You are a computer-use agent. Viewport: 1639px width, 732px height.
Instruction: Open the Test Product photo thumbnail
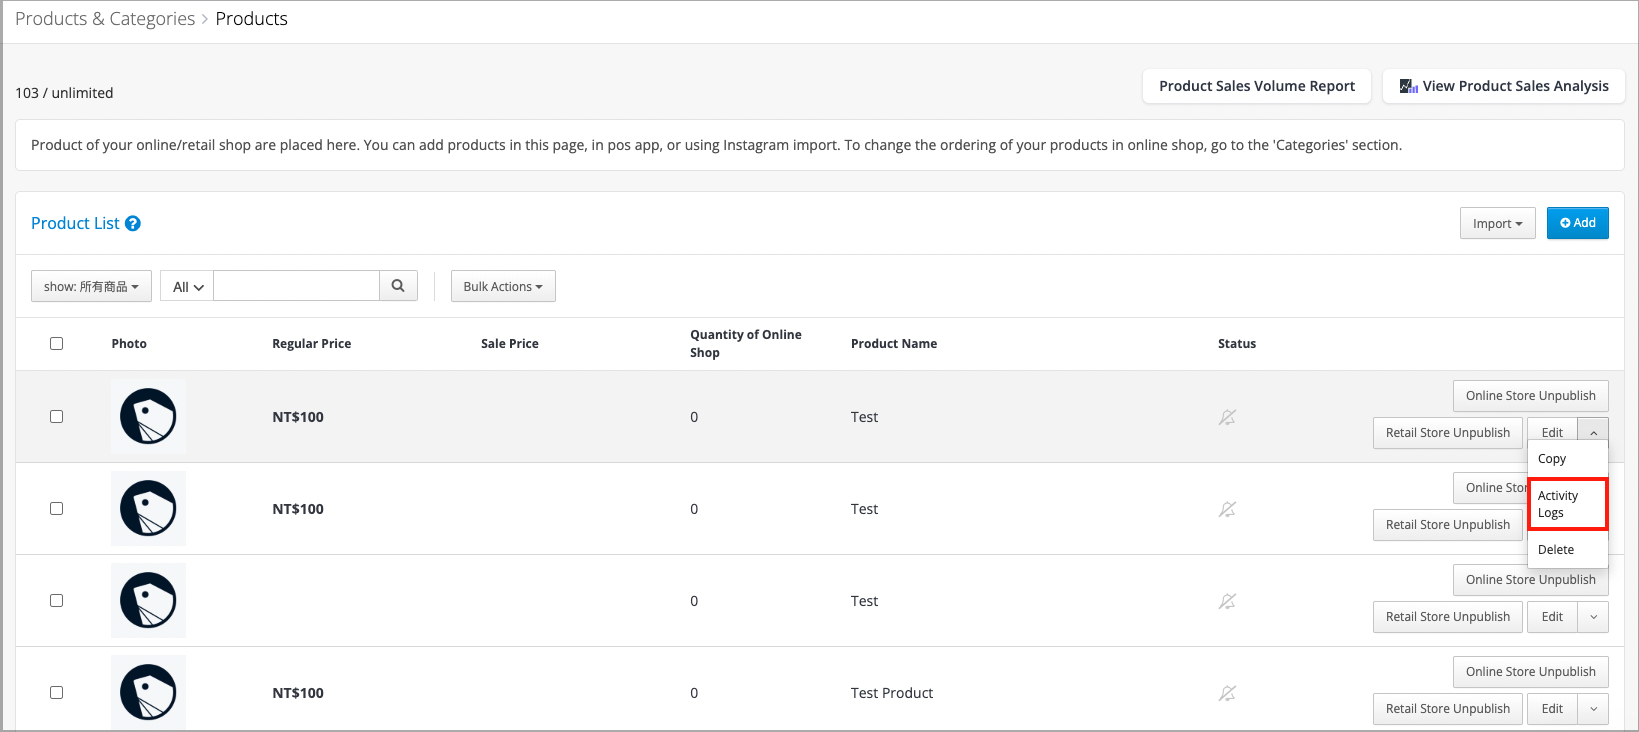[x=148, y=692]
